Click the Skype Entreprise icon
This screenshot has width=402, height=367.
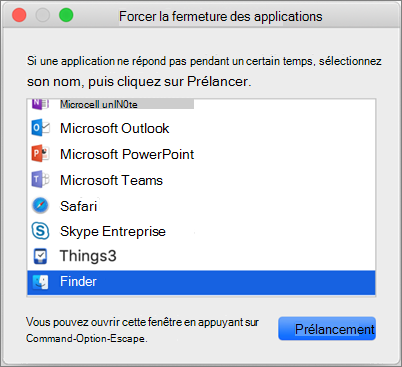click(x=40, y=231)
